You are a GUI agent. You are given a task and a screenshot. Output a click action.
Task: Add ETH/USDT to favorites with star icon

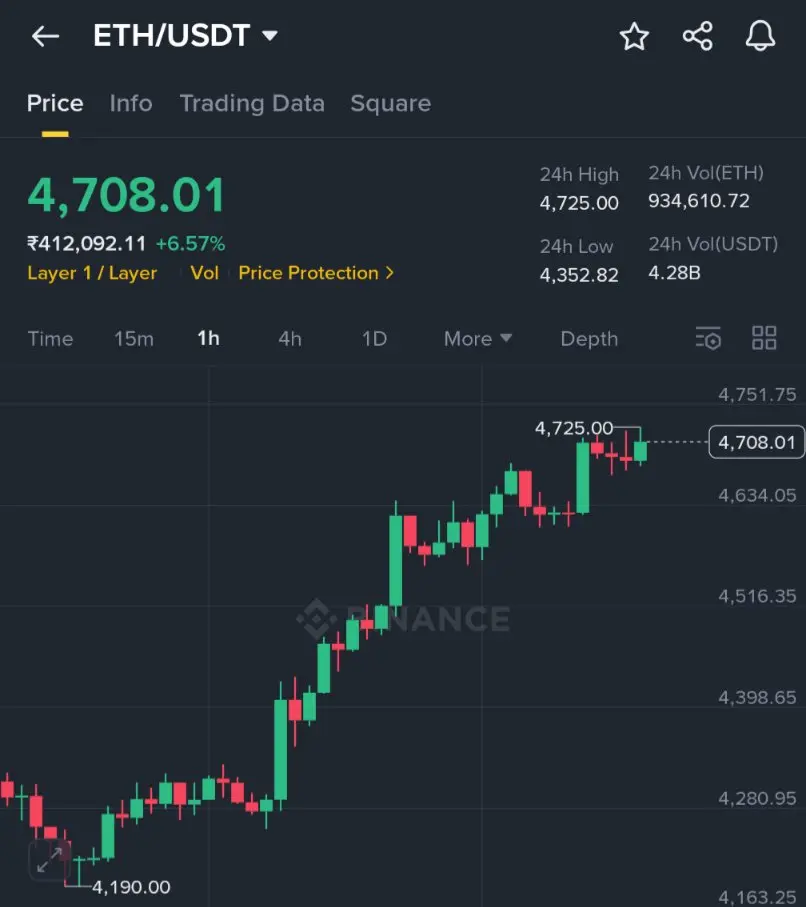[x=634, y=36]
